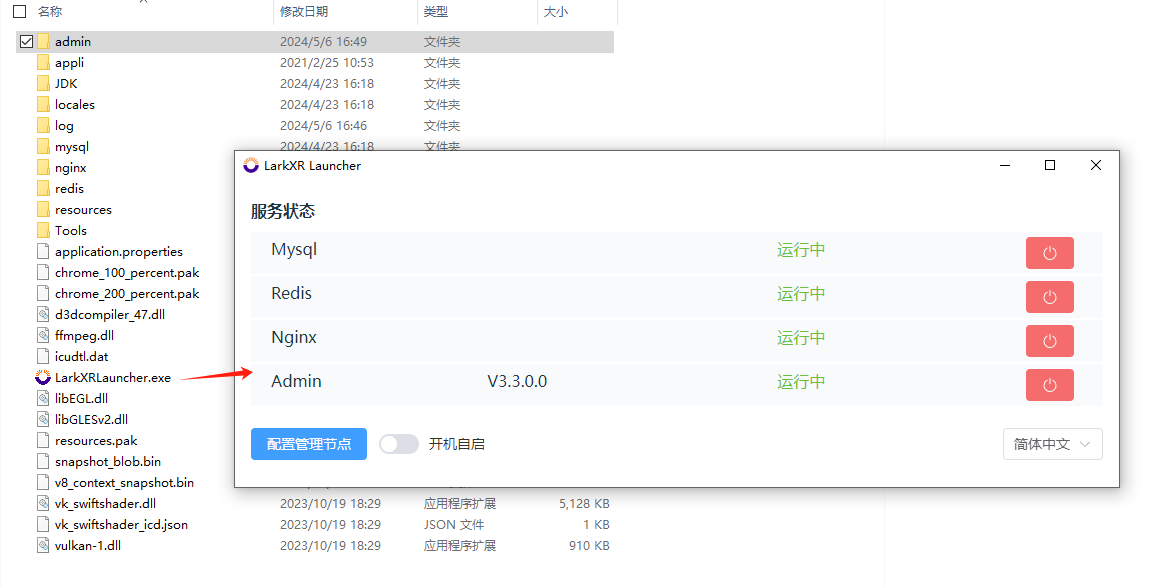The image size is (1155, 587).
Task: Close the LarkXR Launcher window
Action: tap(1096, 166)
